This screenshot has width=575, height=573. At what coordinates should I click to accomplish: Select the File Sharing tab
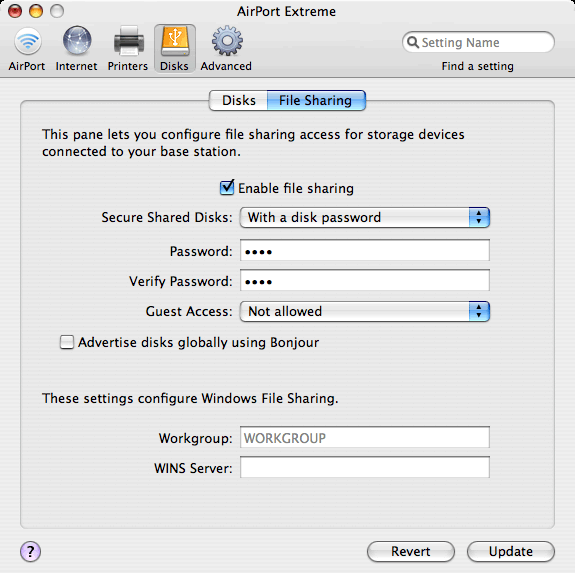(316, 100)
